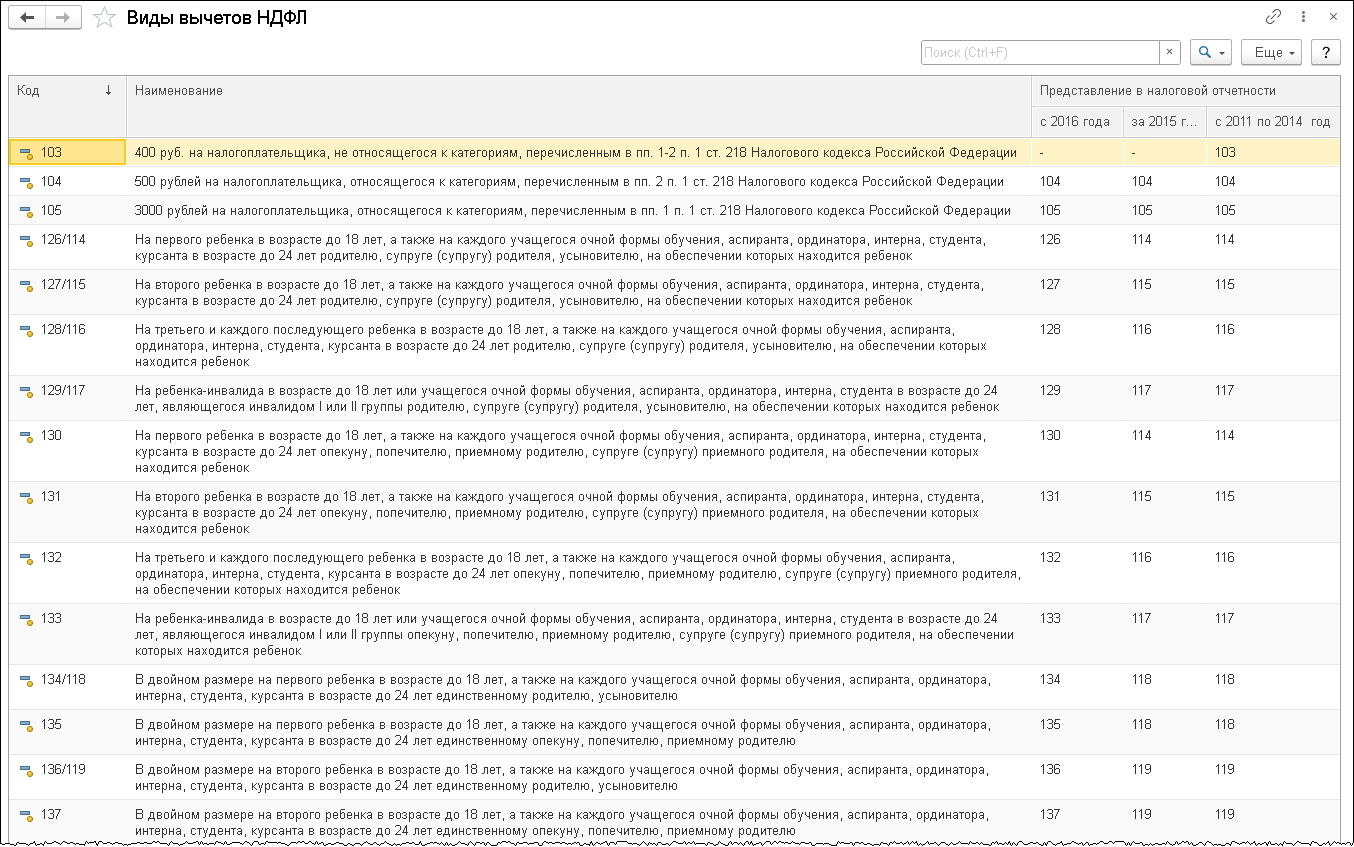Select the name cell of row 126/114
The height and width of the screenshot is (847, 1354).
point(579,248)
